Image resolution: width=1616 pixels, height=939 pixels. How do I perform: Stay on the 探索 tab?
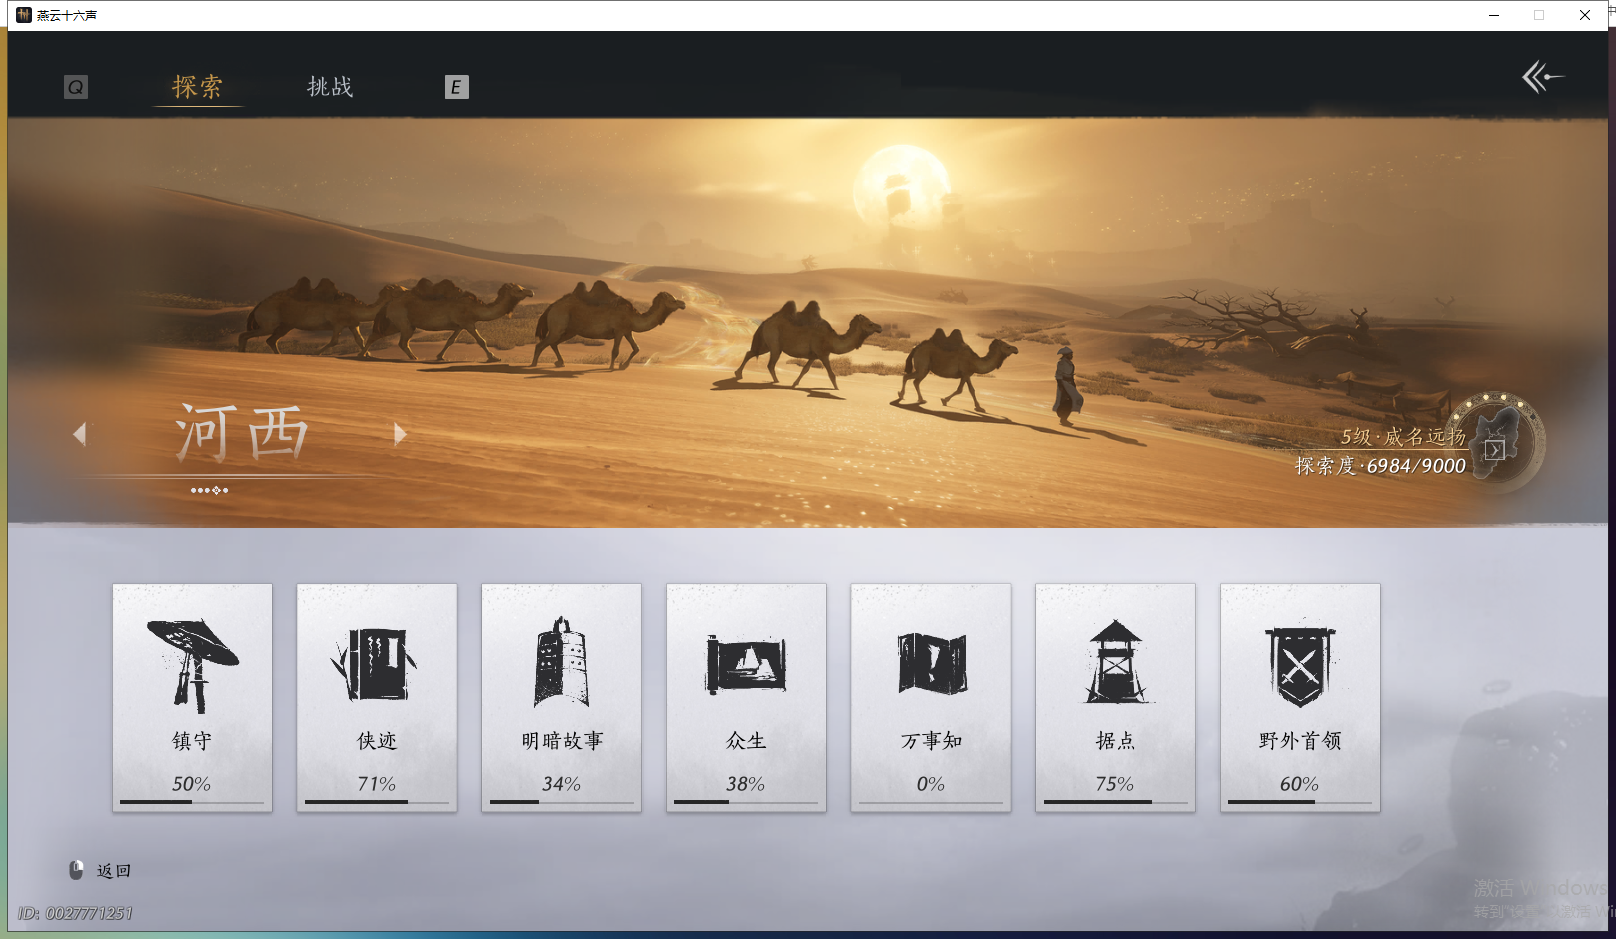(x=198, y=88)
